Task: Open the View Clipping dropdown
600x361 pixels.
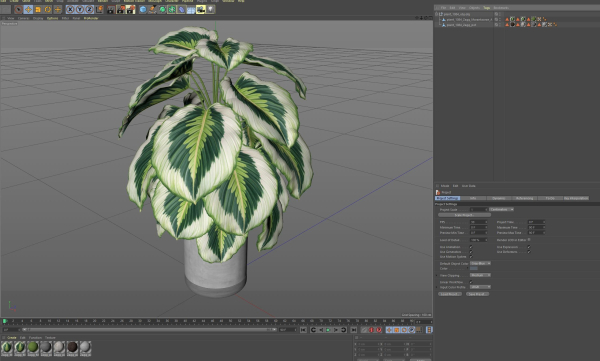Action: point(480,275)
